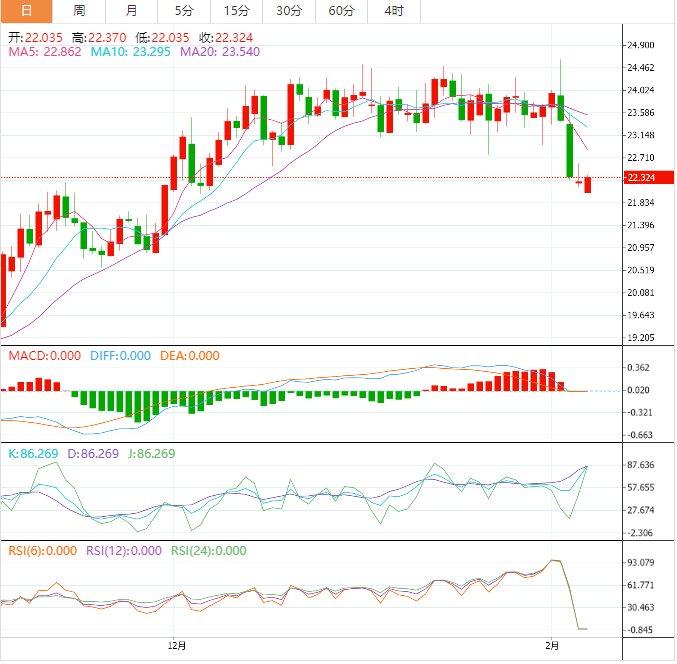Click the RSI(24):0.000 label
Viewport: 677px width, 664px height.
(x=209, y=551)
